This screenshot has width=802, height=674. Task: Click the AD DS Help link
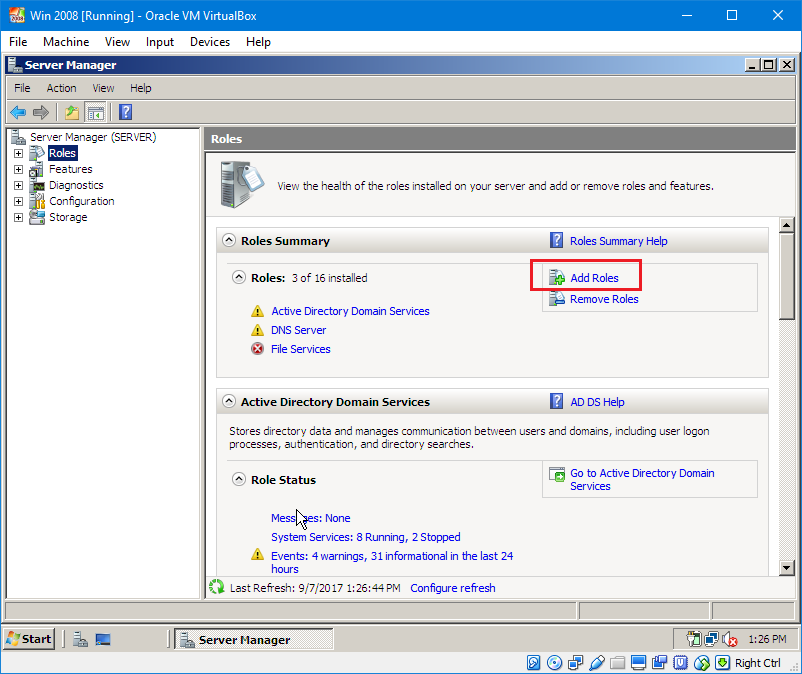(x=597, y=402)
